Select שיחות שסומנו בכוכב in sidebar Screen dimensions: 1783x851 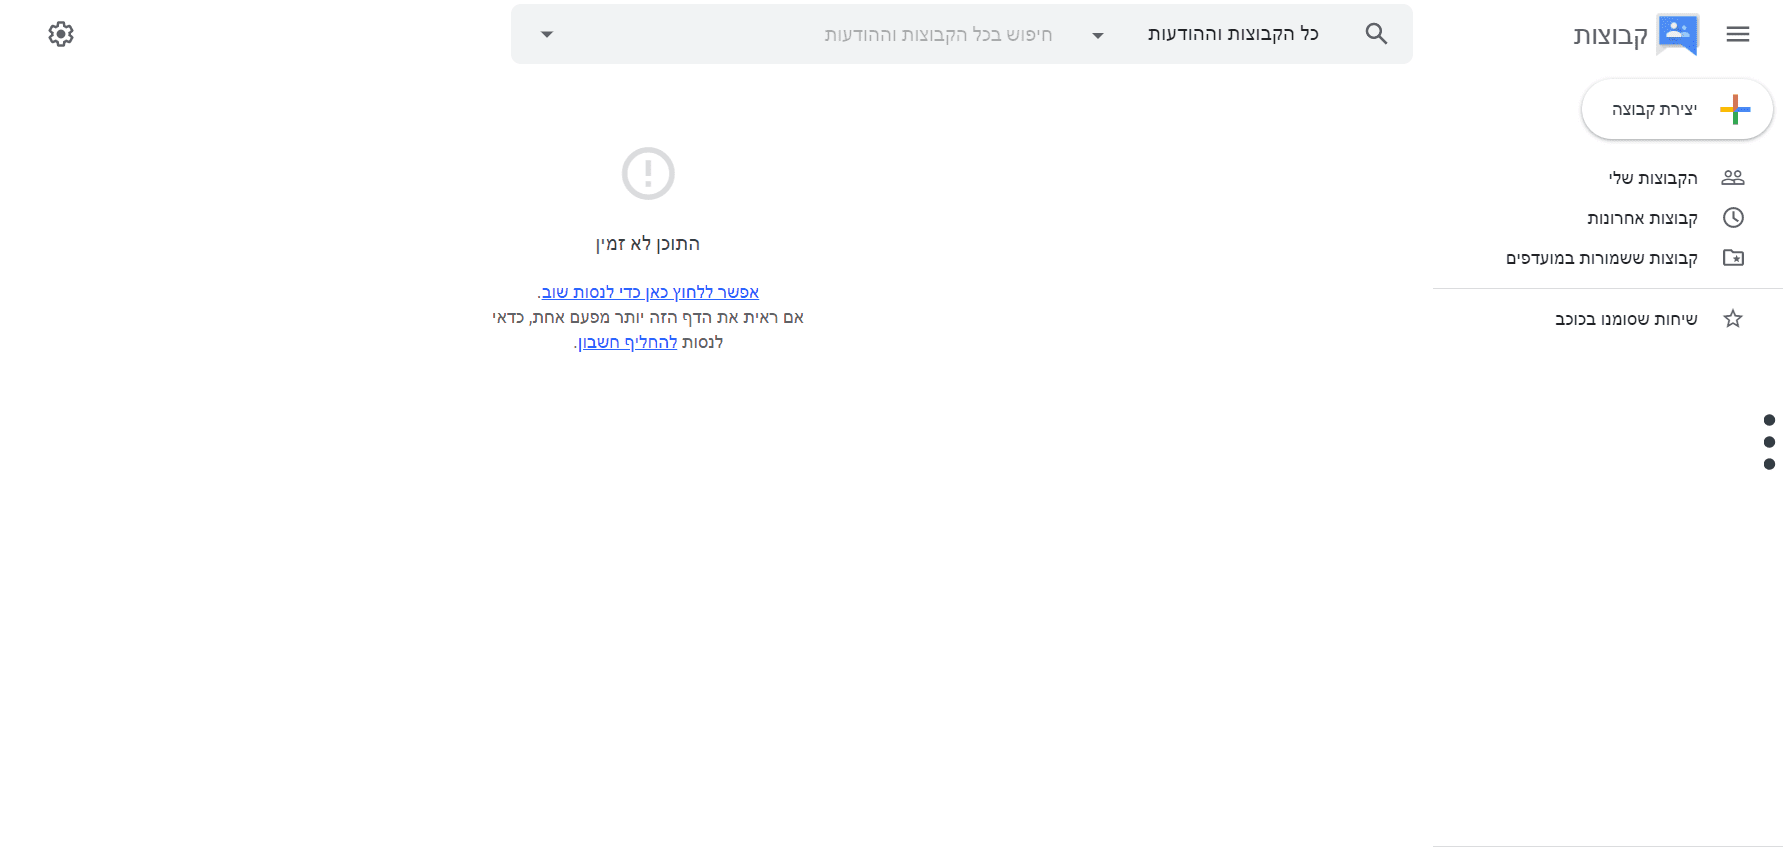tap(1625, 319)
